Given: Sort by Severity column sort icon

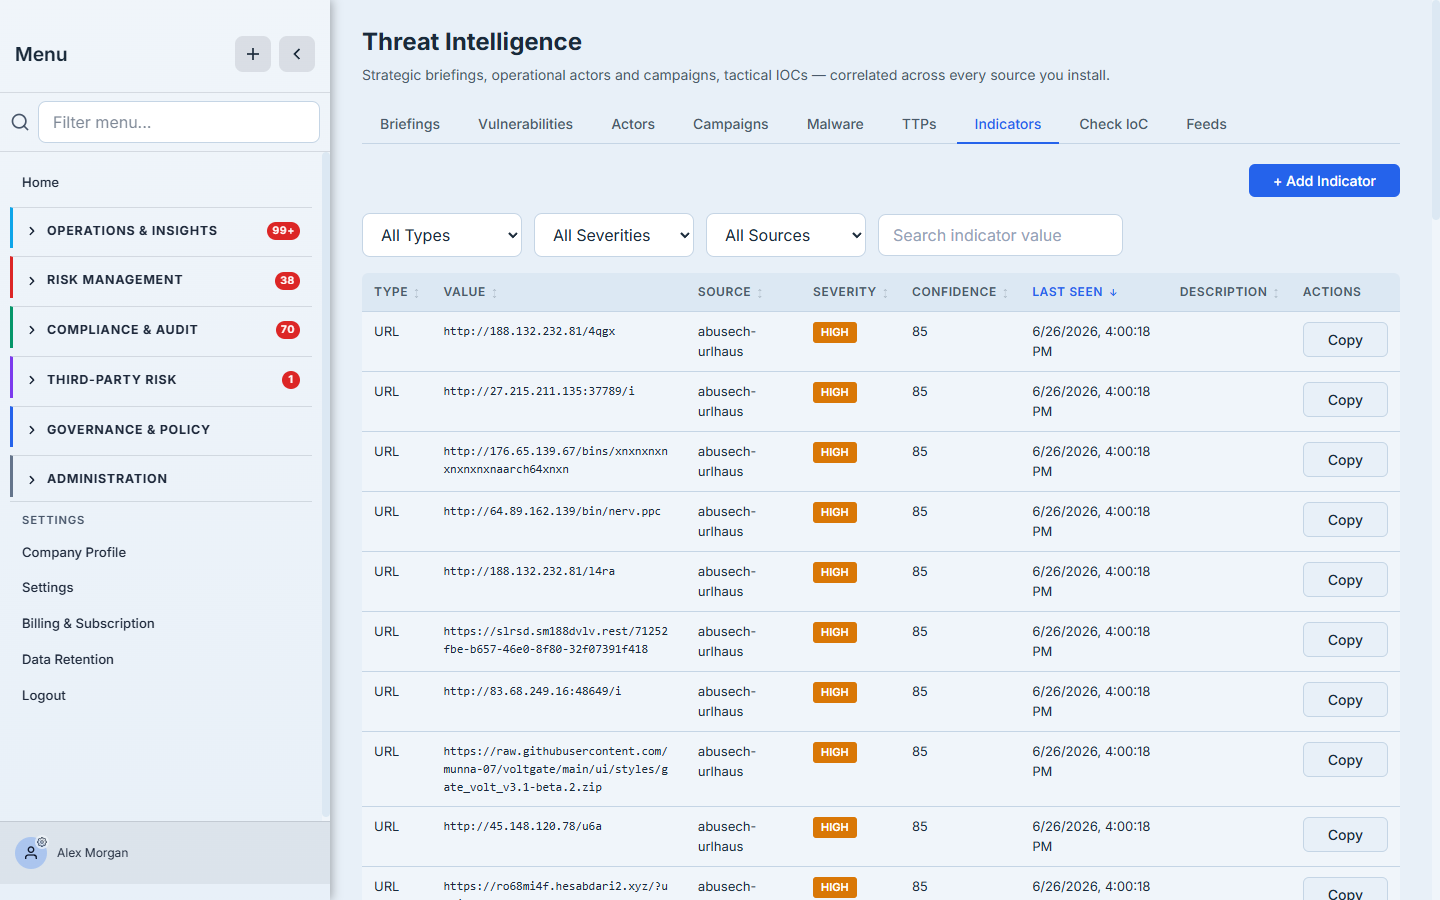Looking at the screenshot, I should coord(885,293).
